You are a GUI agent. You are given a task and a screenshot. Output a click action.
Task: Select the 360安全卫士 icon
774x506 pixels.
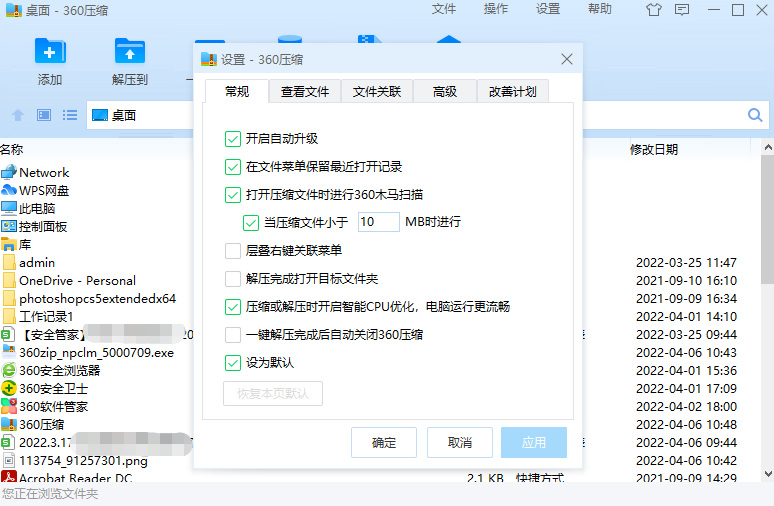tap(9, 389)
